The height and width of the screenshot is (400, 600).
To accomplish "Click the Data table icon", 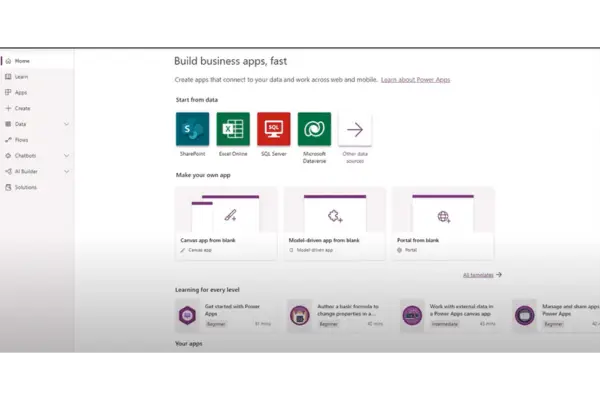I will tap(8, 124).
